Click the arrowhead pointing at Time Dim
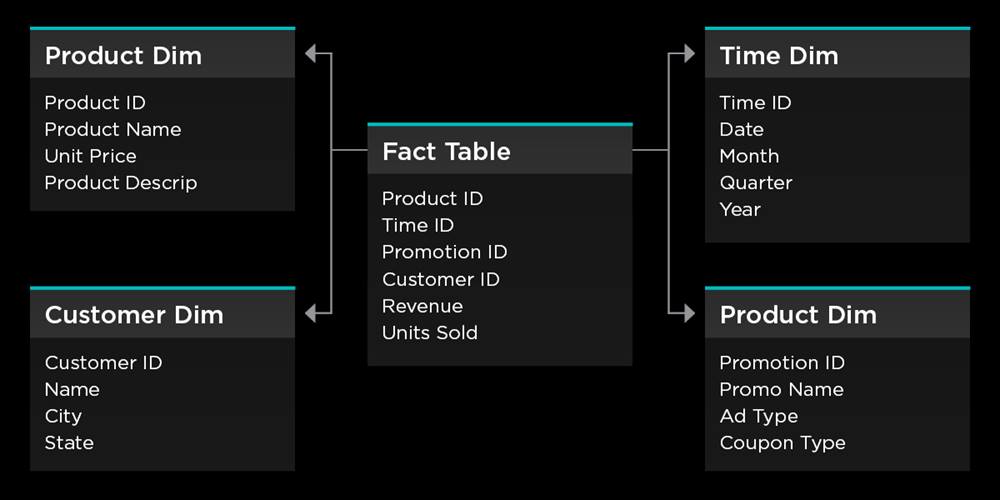The image size is (1000, 500). 686,54
